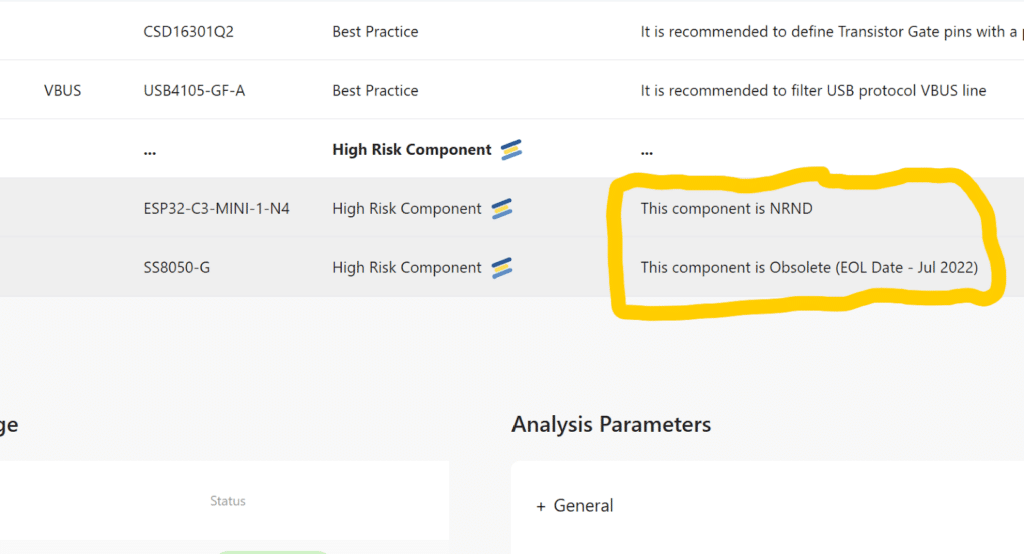Click the risk icon in the SS8050-G row

[501, 268]
